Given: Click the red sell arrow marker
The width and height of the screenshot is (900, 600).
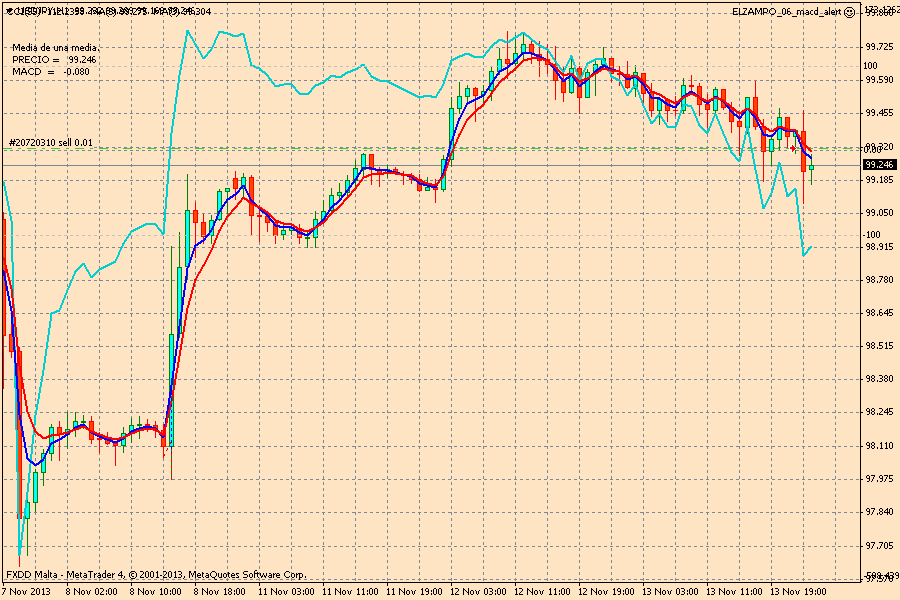Looking at the screenshot, I should (x=793, y=149).
